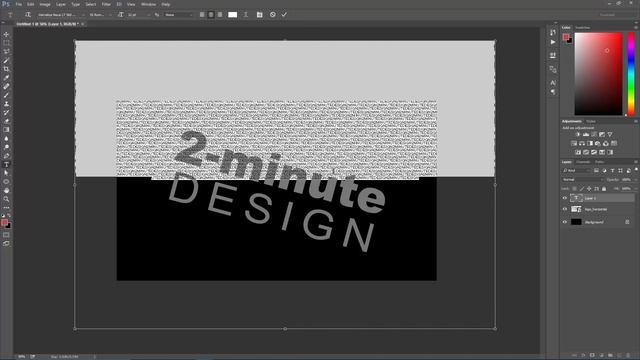Open the Warp Text dialog
Viewport: 640px width, 360px height.
tap(246, 15)
